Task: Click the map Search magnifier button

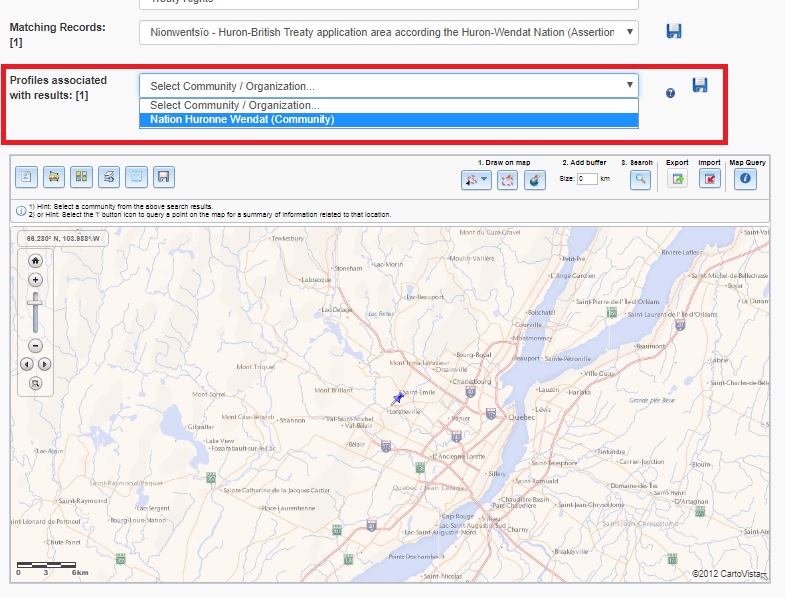Action: [x=639, y=179]
